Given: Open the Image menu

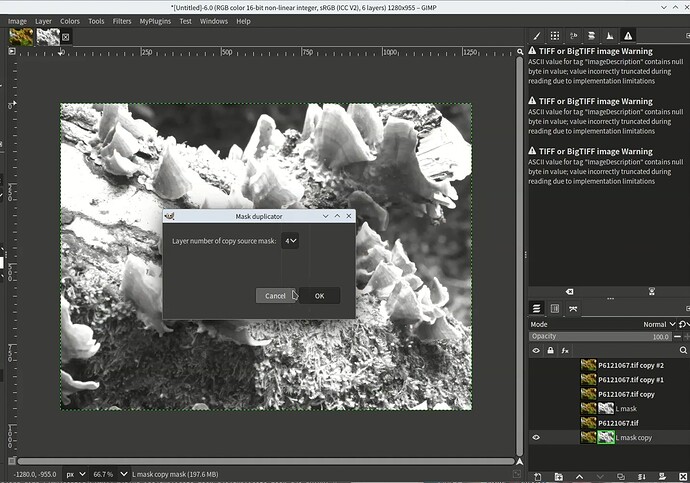Looking at the screenshot, I should [x=17, y=21].
